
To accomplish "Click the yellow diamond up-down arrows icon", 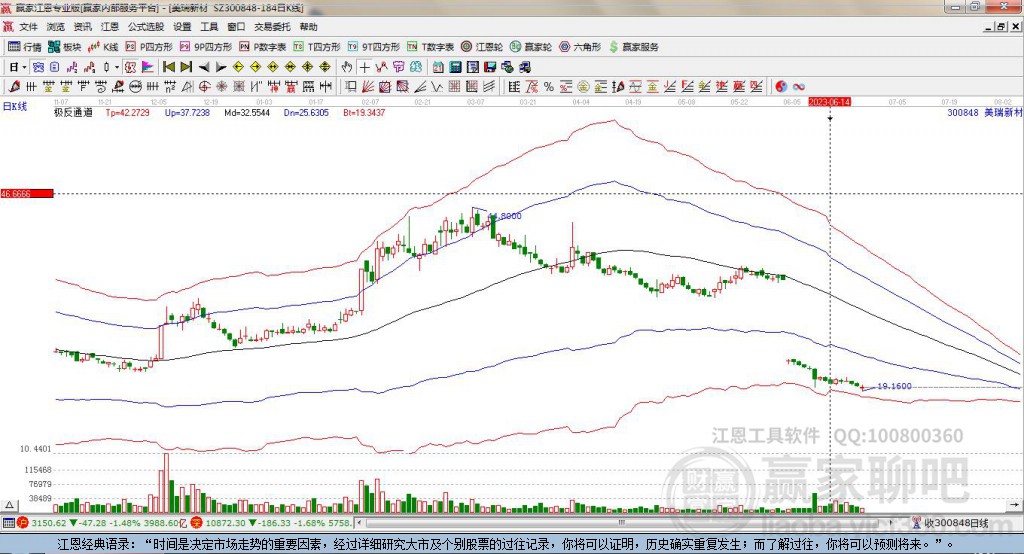I will tap(325, 67).
